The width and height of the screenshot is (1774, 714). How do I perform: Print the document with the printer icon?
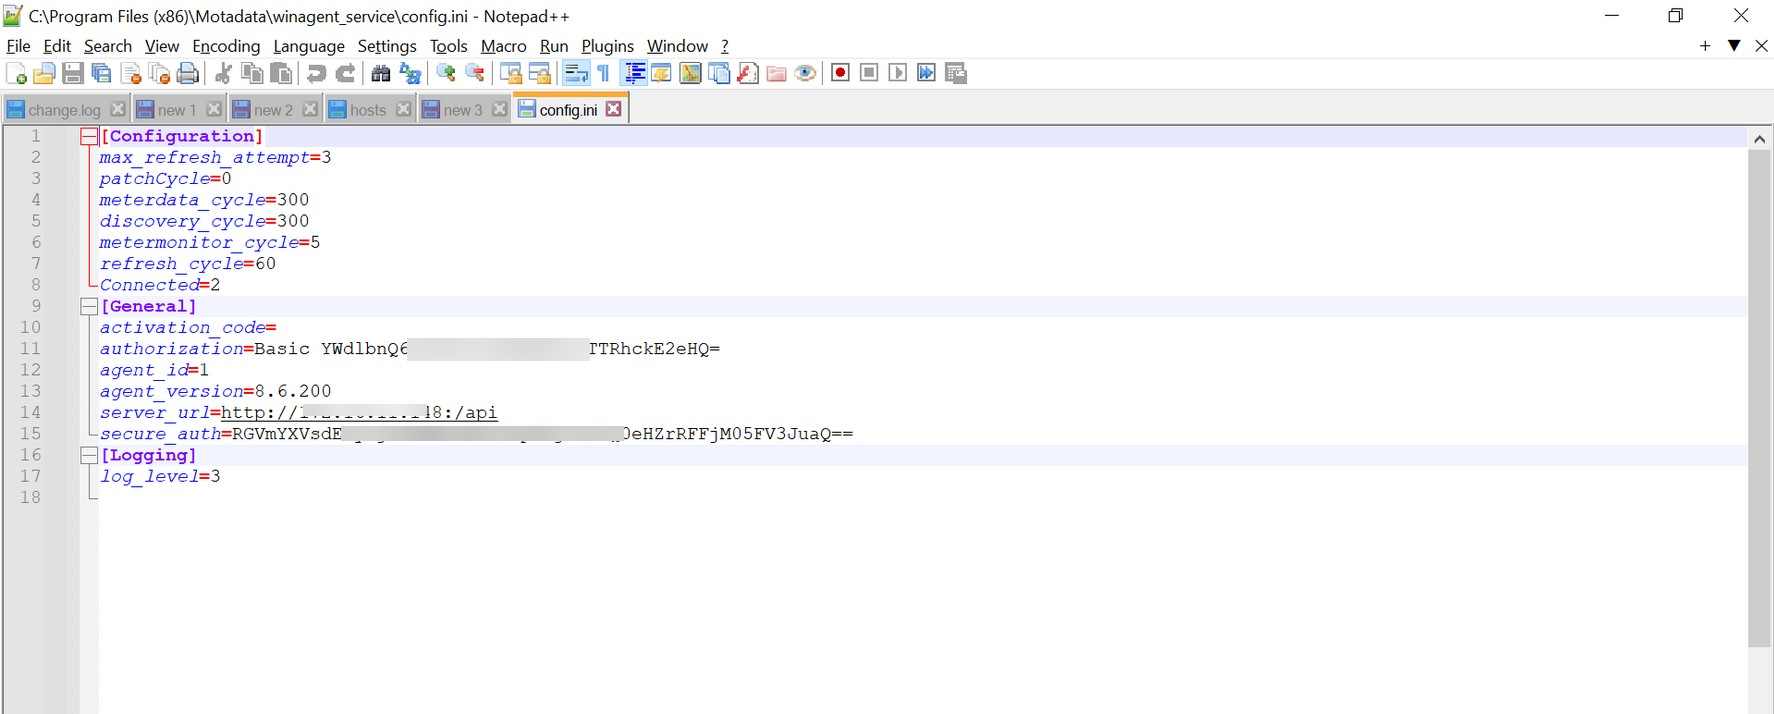pyautogui.click(x=187, y=73)
